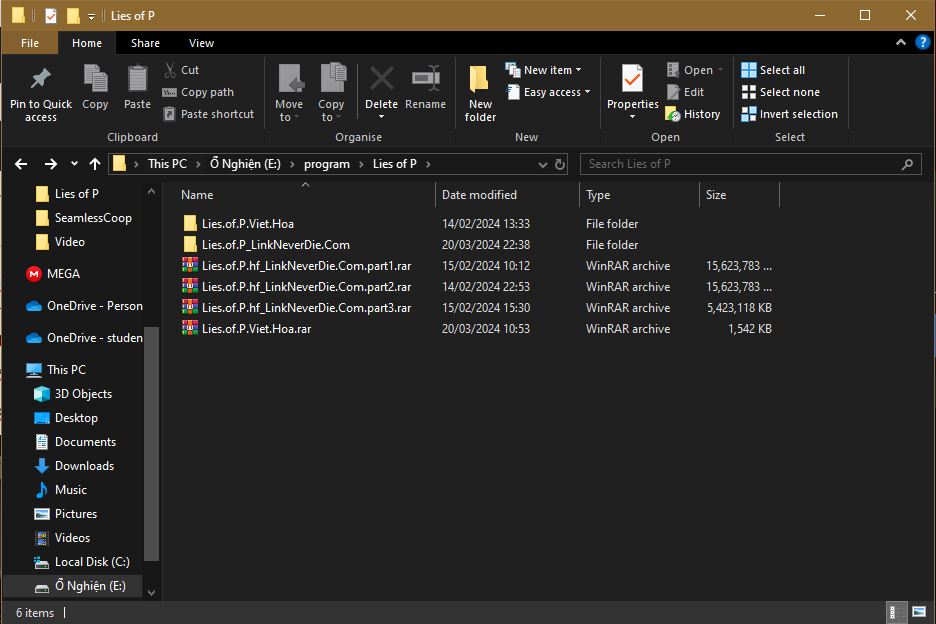Open the File menu tab
The height and width of the screenshot is (624, 936).
tap(30, 43)
